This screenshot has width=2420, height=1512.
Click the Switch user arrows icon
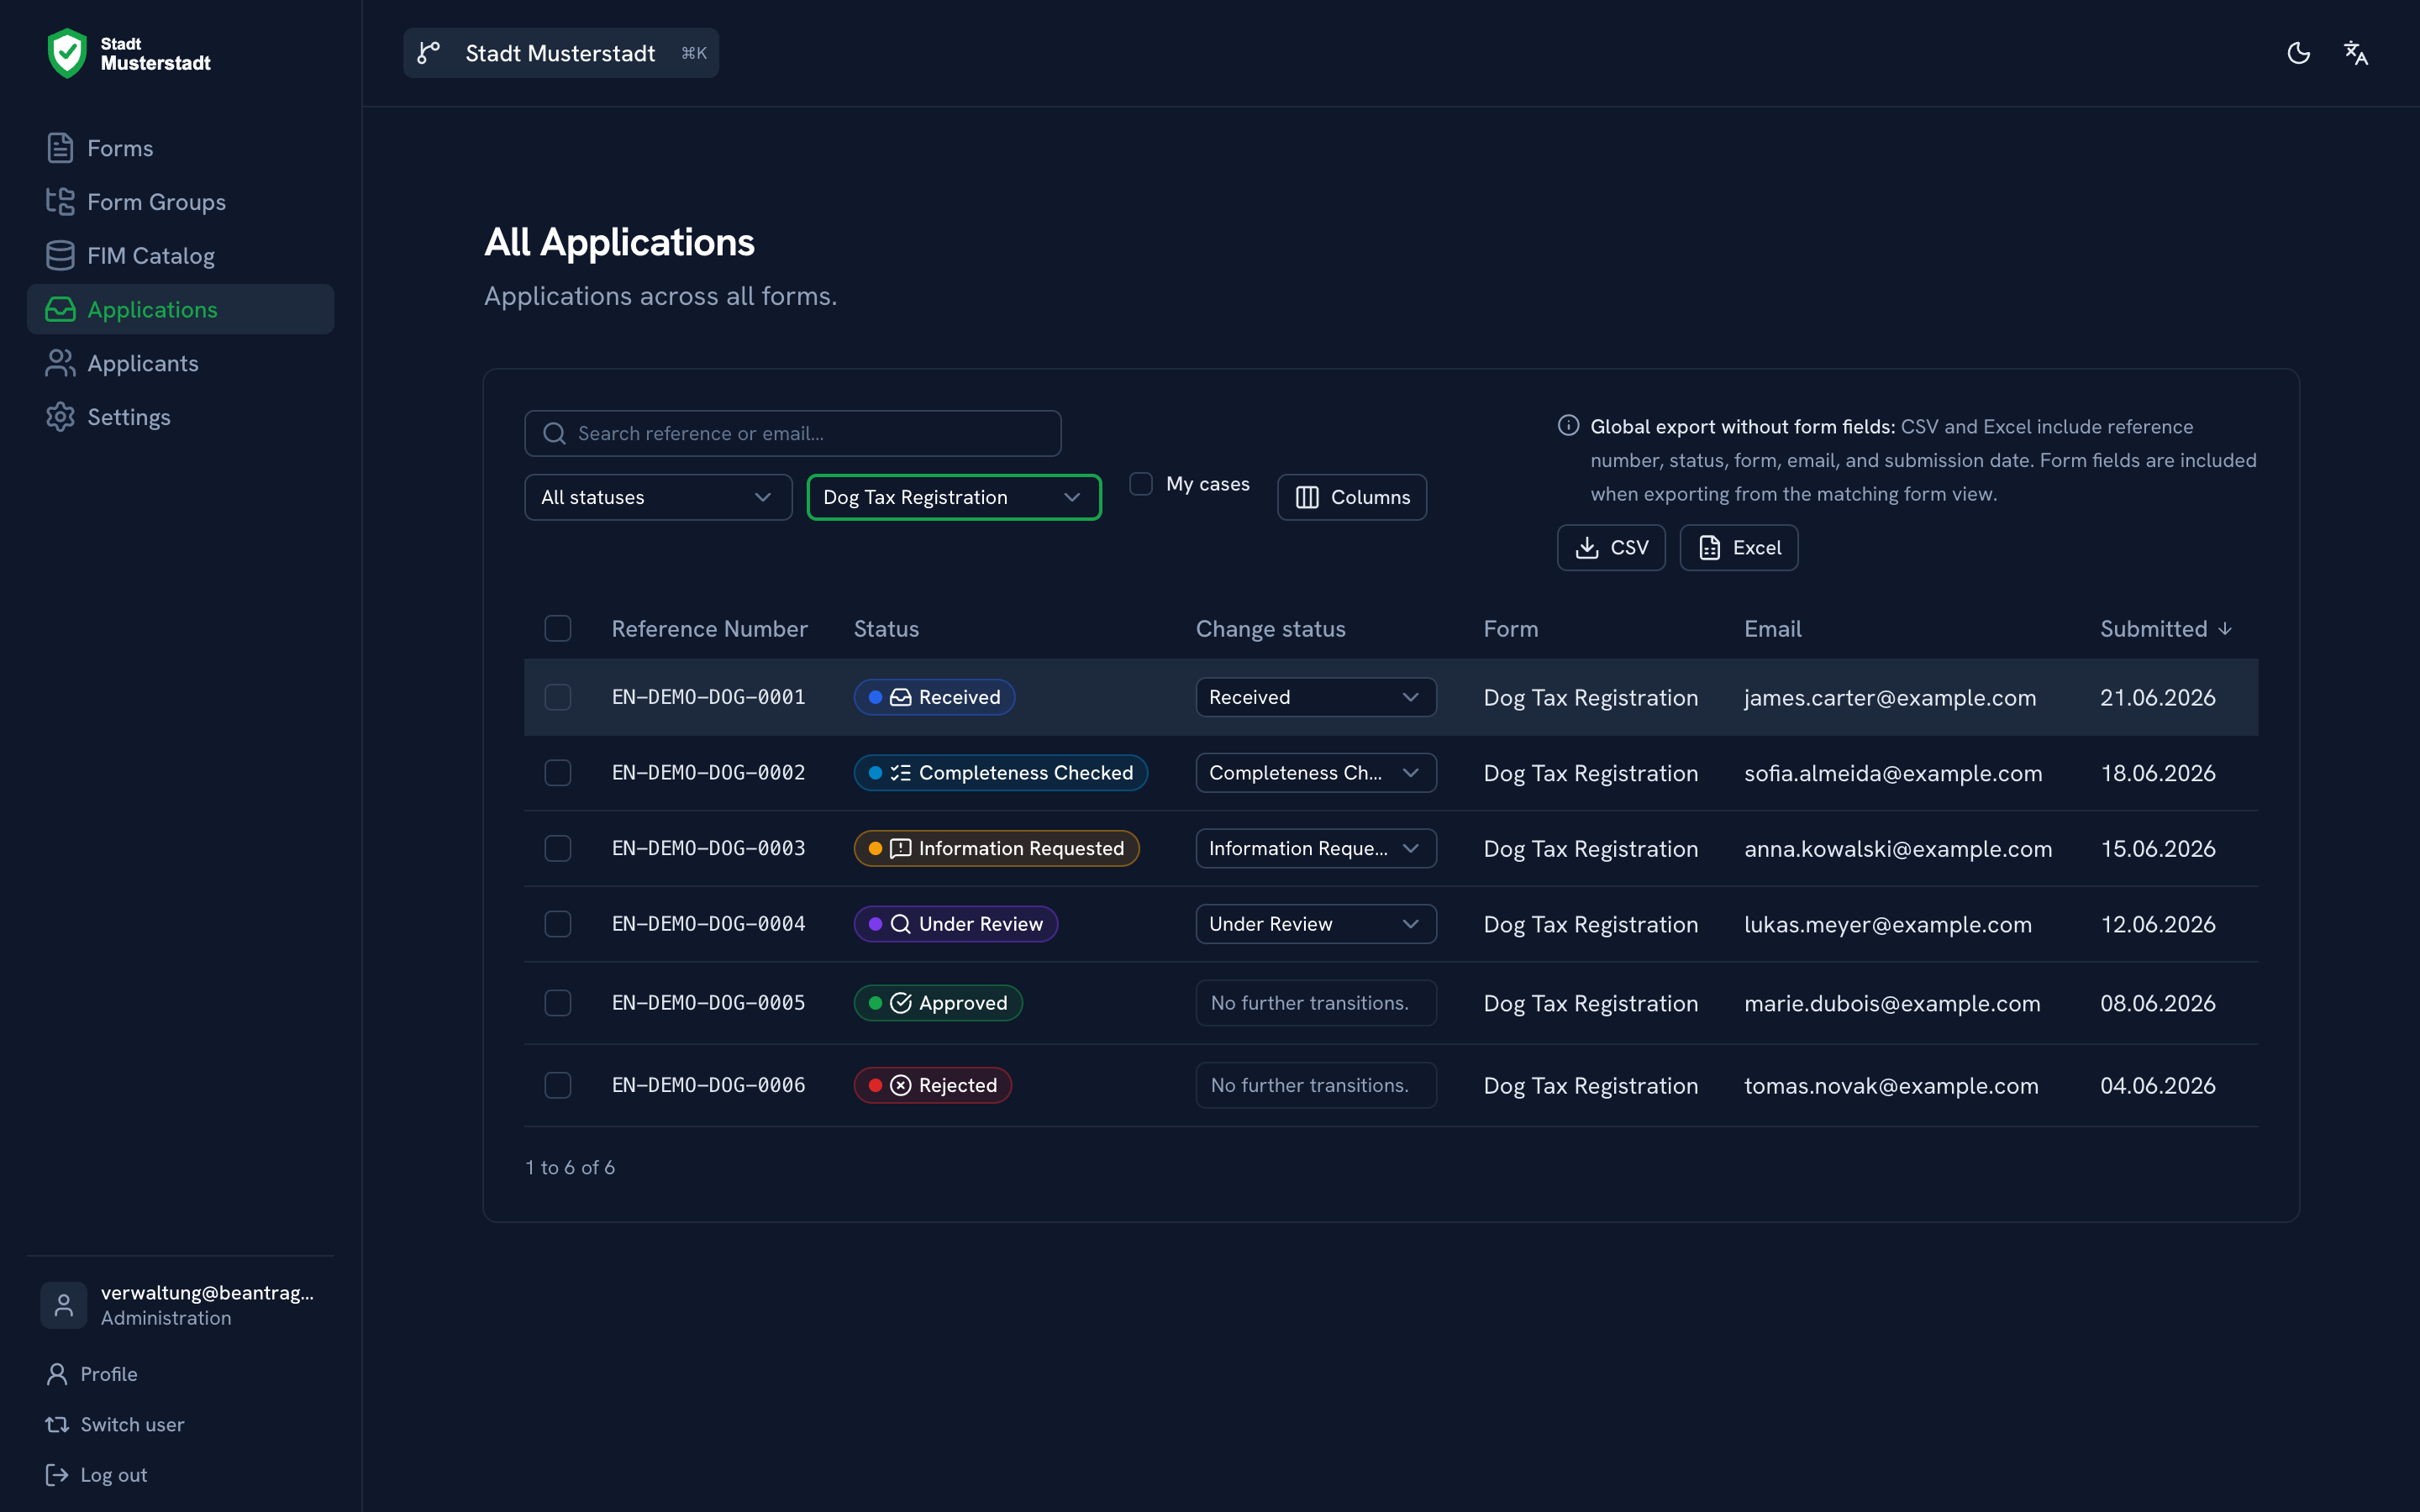[57, 1424]
